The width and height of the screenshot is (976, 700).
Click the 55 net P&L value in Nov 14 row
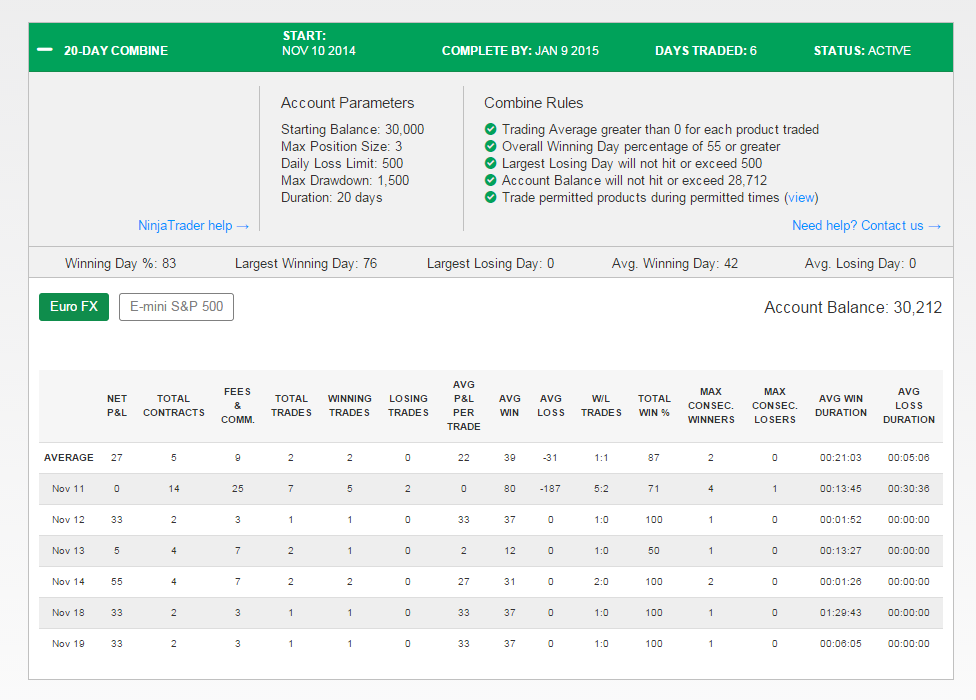click(117, 582)
